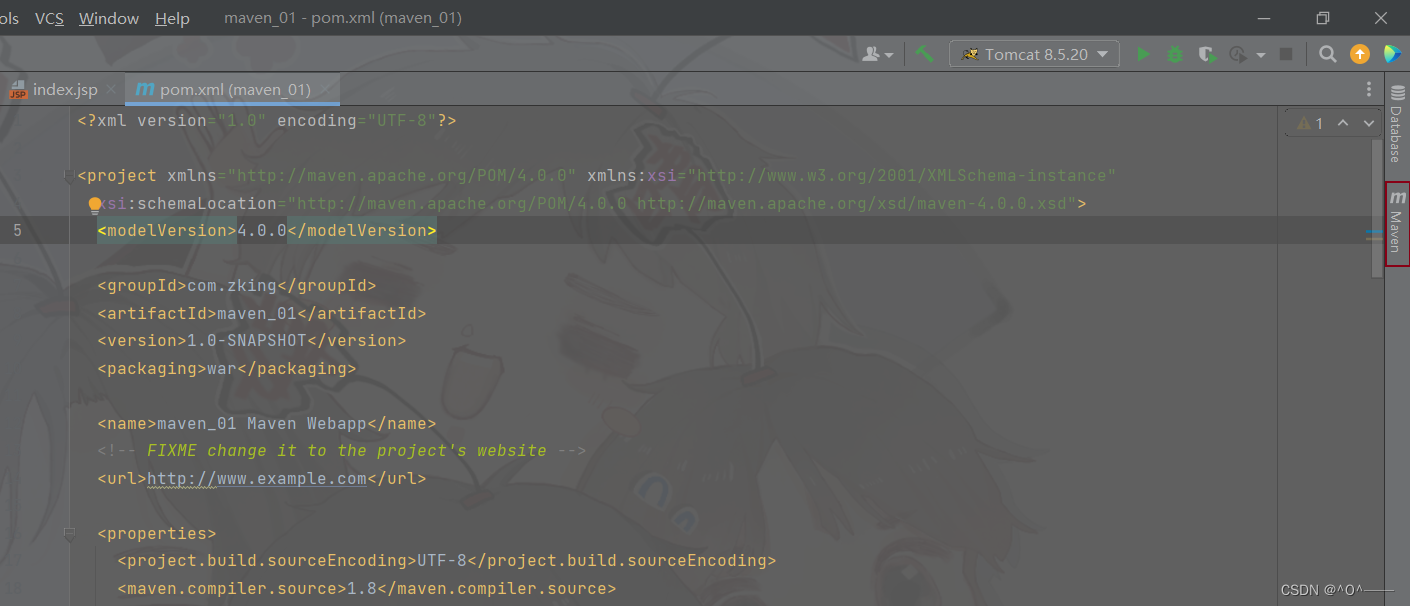The image size is (1410, 606).
Task: Go to previous highlighted error arrow
Action: coord(1343,123)
